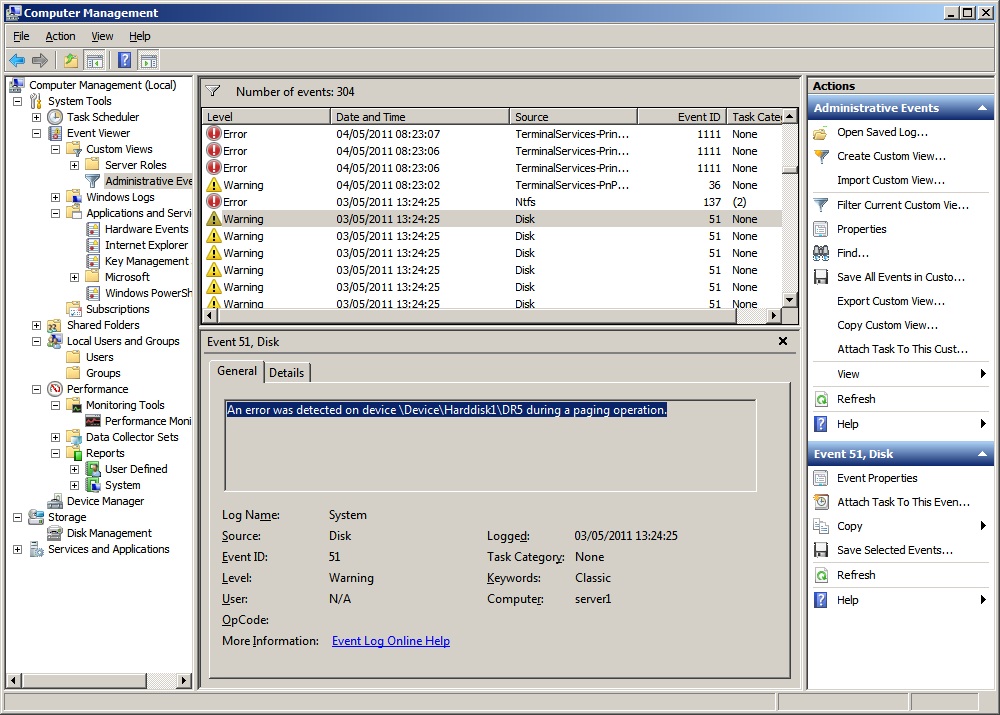Open Device Manager in the console tree
Image resolution: width=1000 pixels, height=715 pixels.
pyautogui.click(x=105, y=501)
